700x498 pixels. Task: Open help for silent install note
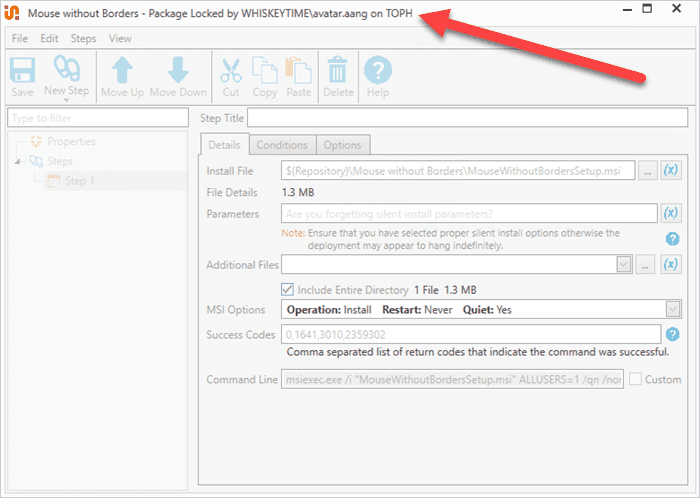tap(672, 239)
